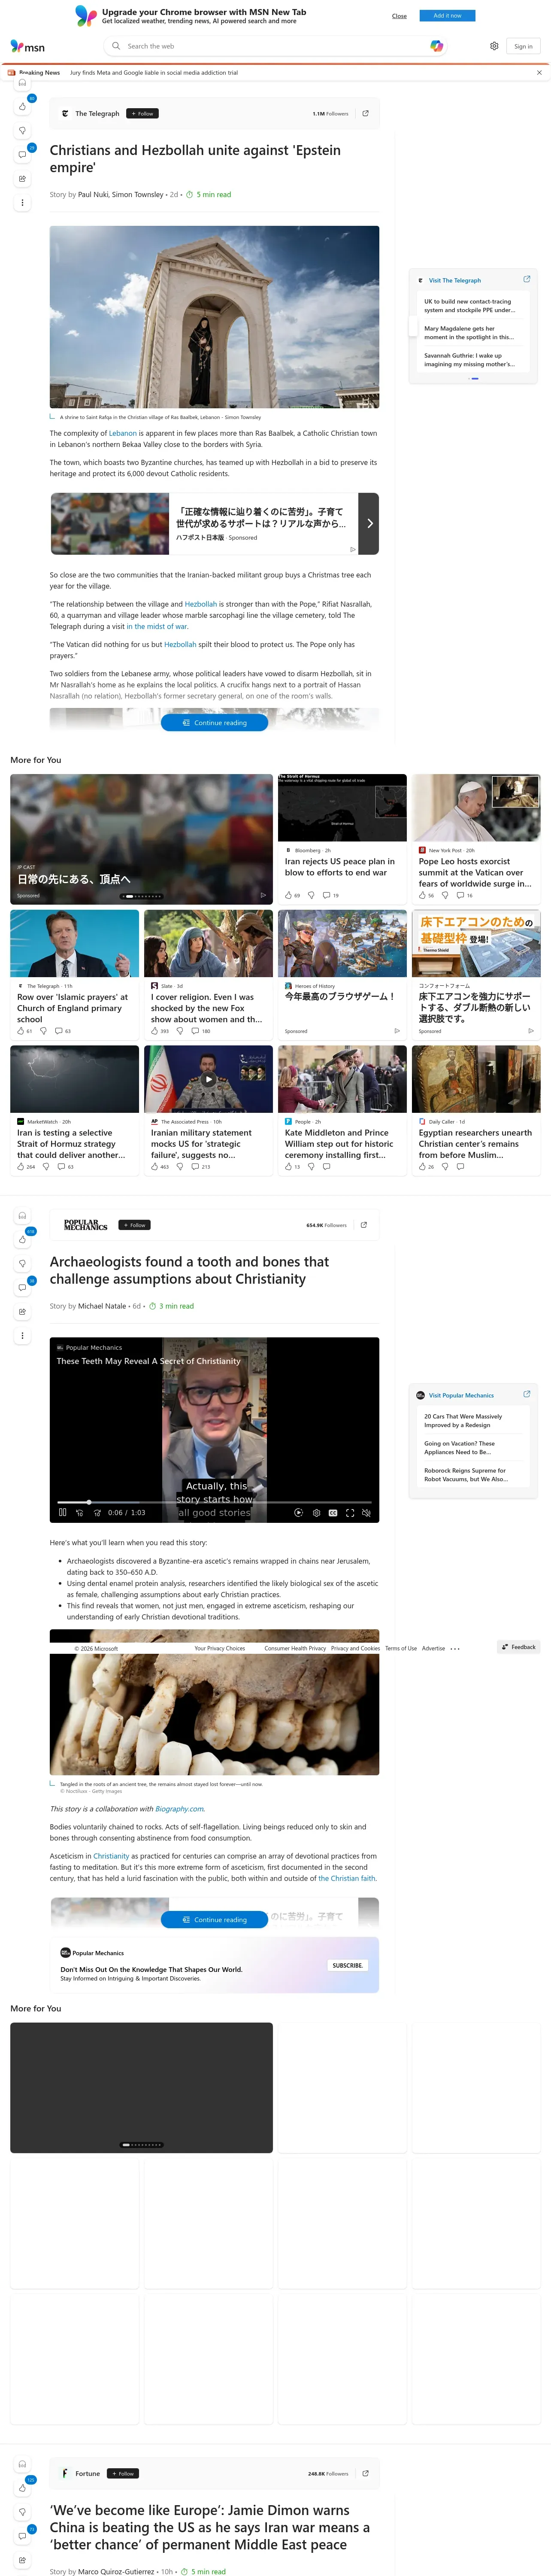Follow Fortune
Screen dimensions: 551x2576
[123, 2473]
